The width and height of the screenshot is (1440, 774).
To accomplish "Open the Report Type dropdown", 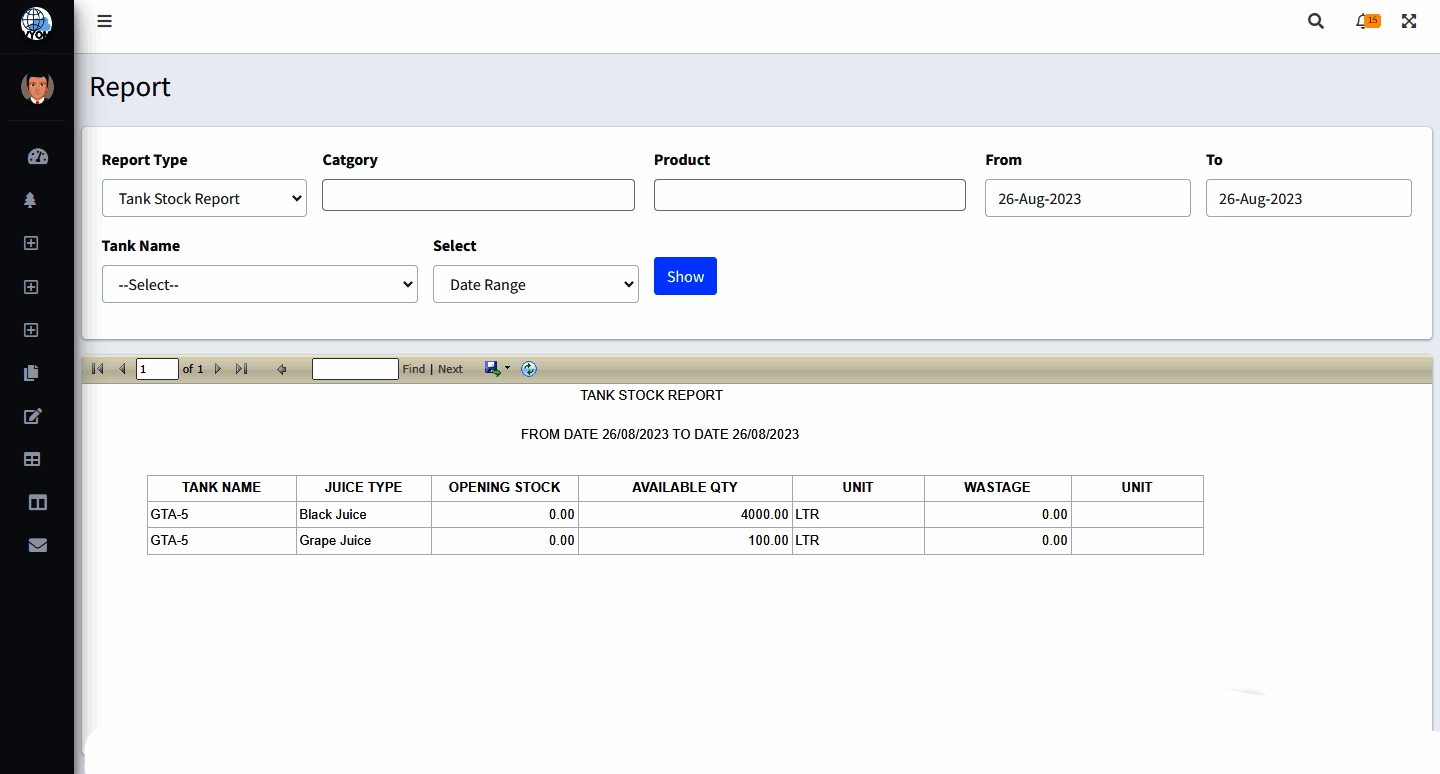I will point(204,198).
